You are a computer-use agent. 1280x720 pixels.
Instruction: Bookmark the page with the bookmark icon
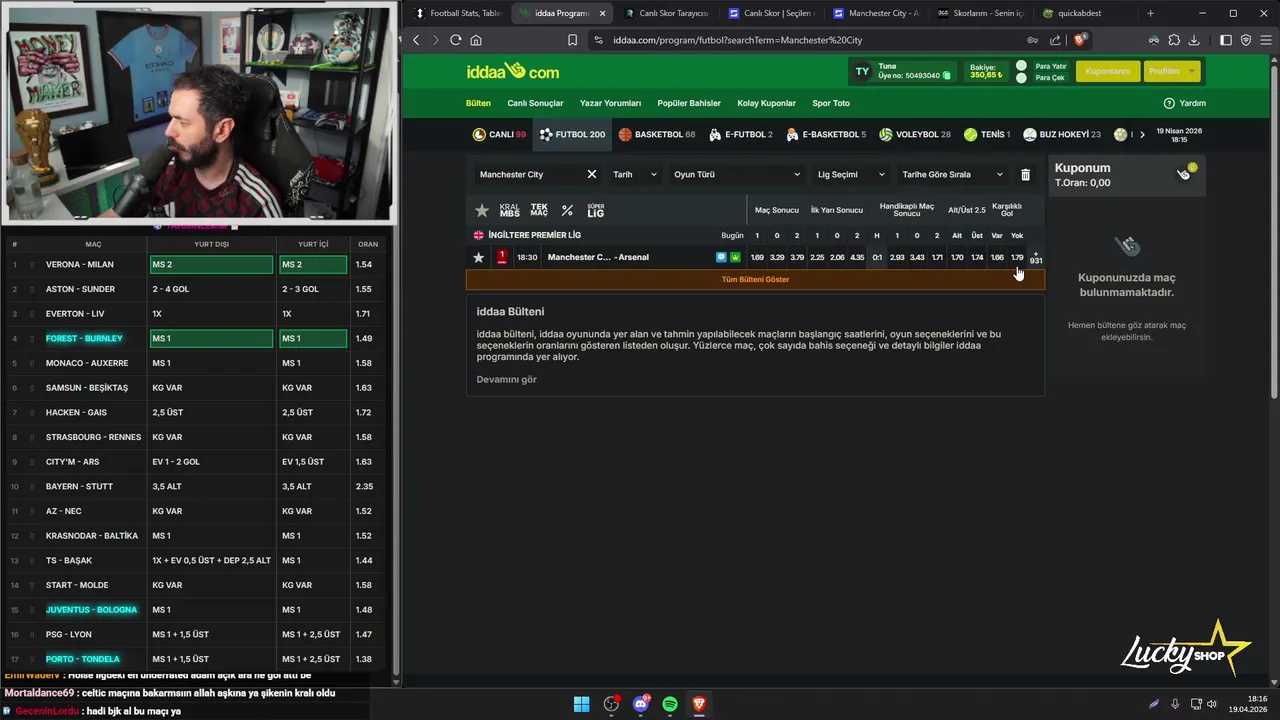click(572, 40)
